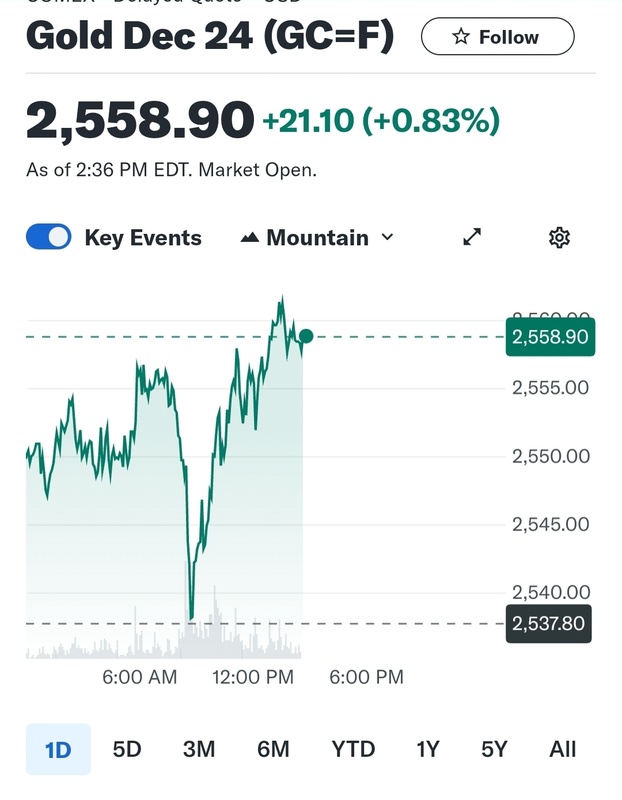Image resolution: width=622 pixels, height=800 pixels.
Task: Switch to 5Y time range
Action: 494,749
